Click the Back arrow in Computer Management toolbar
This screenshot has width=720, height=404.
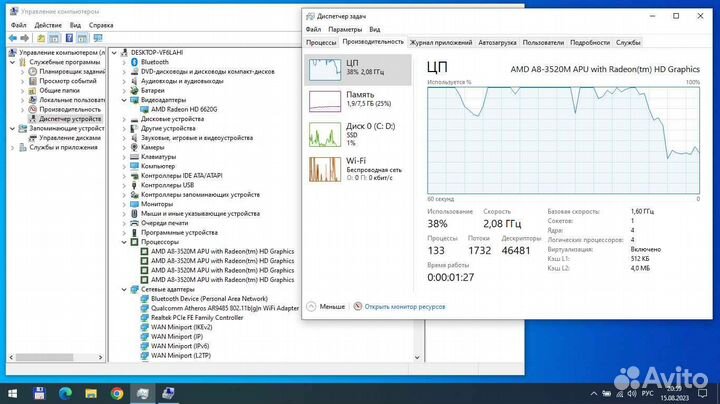click(13, 38)
